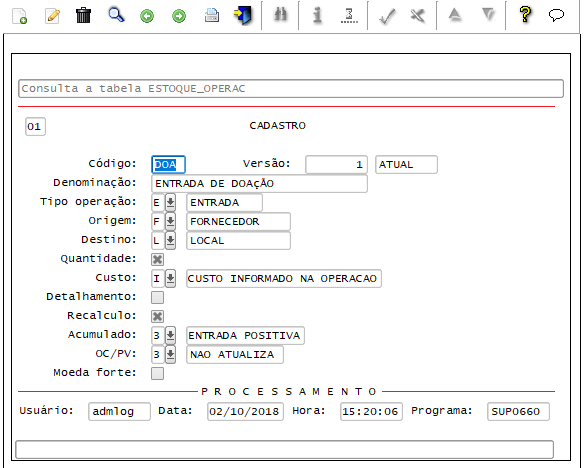The width and height of the screenshot is (584, 468).
Task: Toggle the Quantidade checkbox
Action: click(x=158, y=260)
